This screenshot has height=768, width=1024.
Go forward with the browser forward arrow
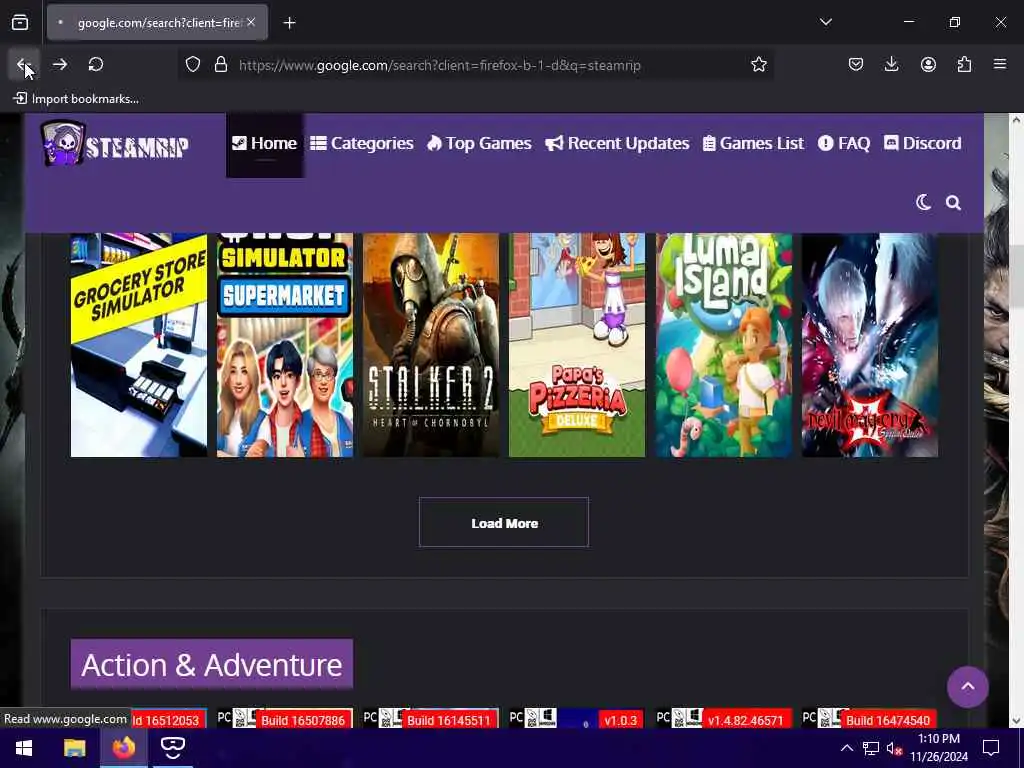pos(59,65)
